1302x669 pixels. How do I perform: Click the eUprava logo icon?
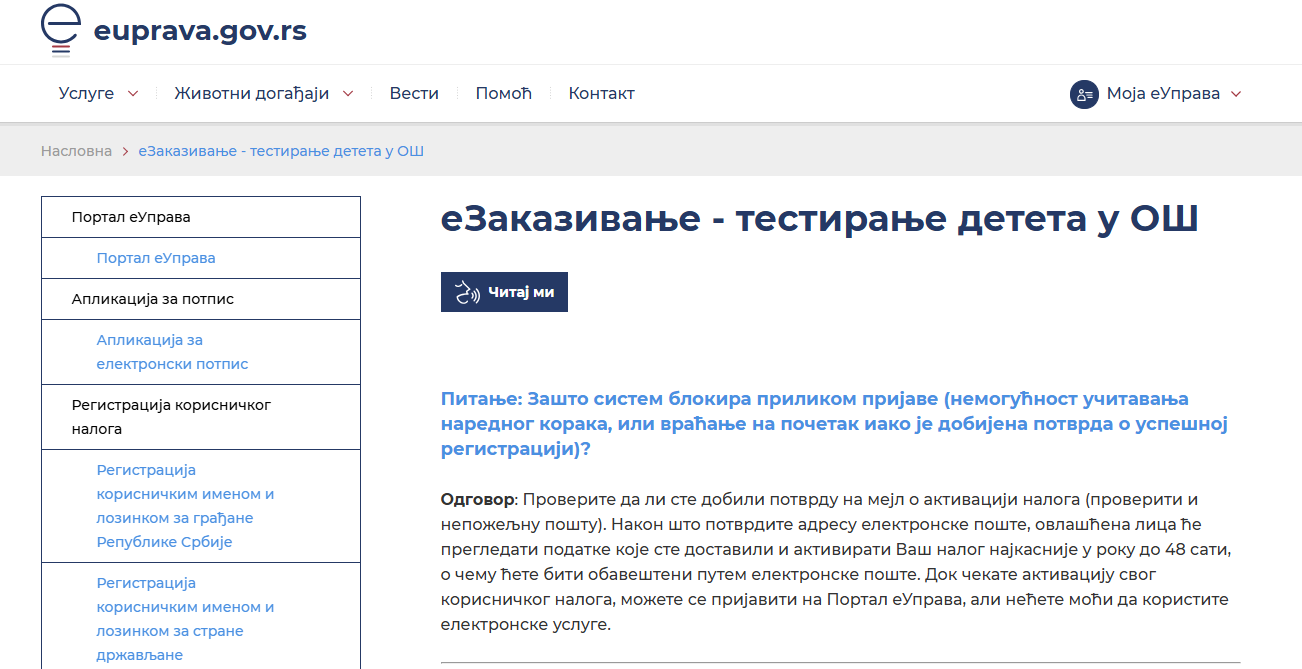click(60, 30)
